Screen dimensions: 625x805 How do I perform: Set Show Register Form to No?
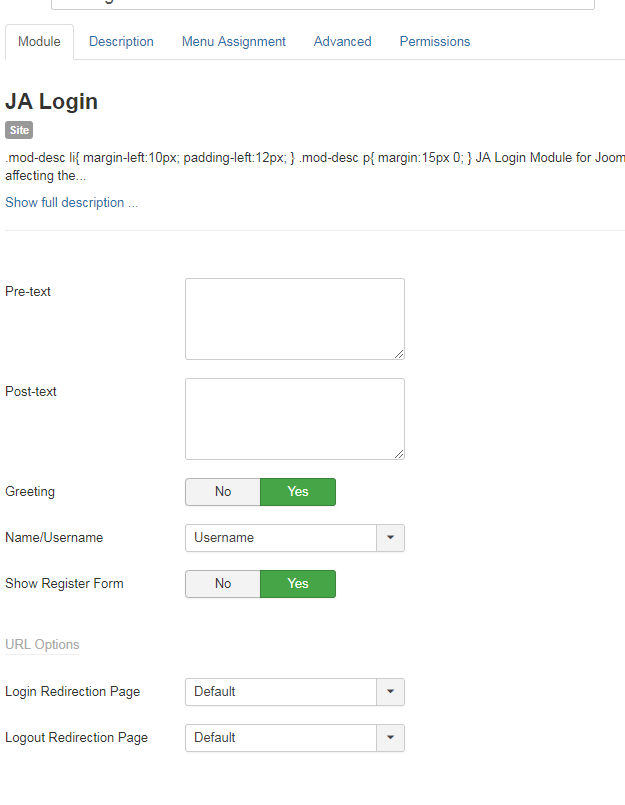point(223,584)
